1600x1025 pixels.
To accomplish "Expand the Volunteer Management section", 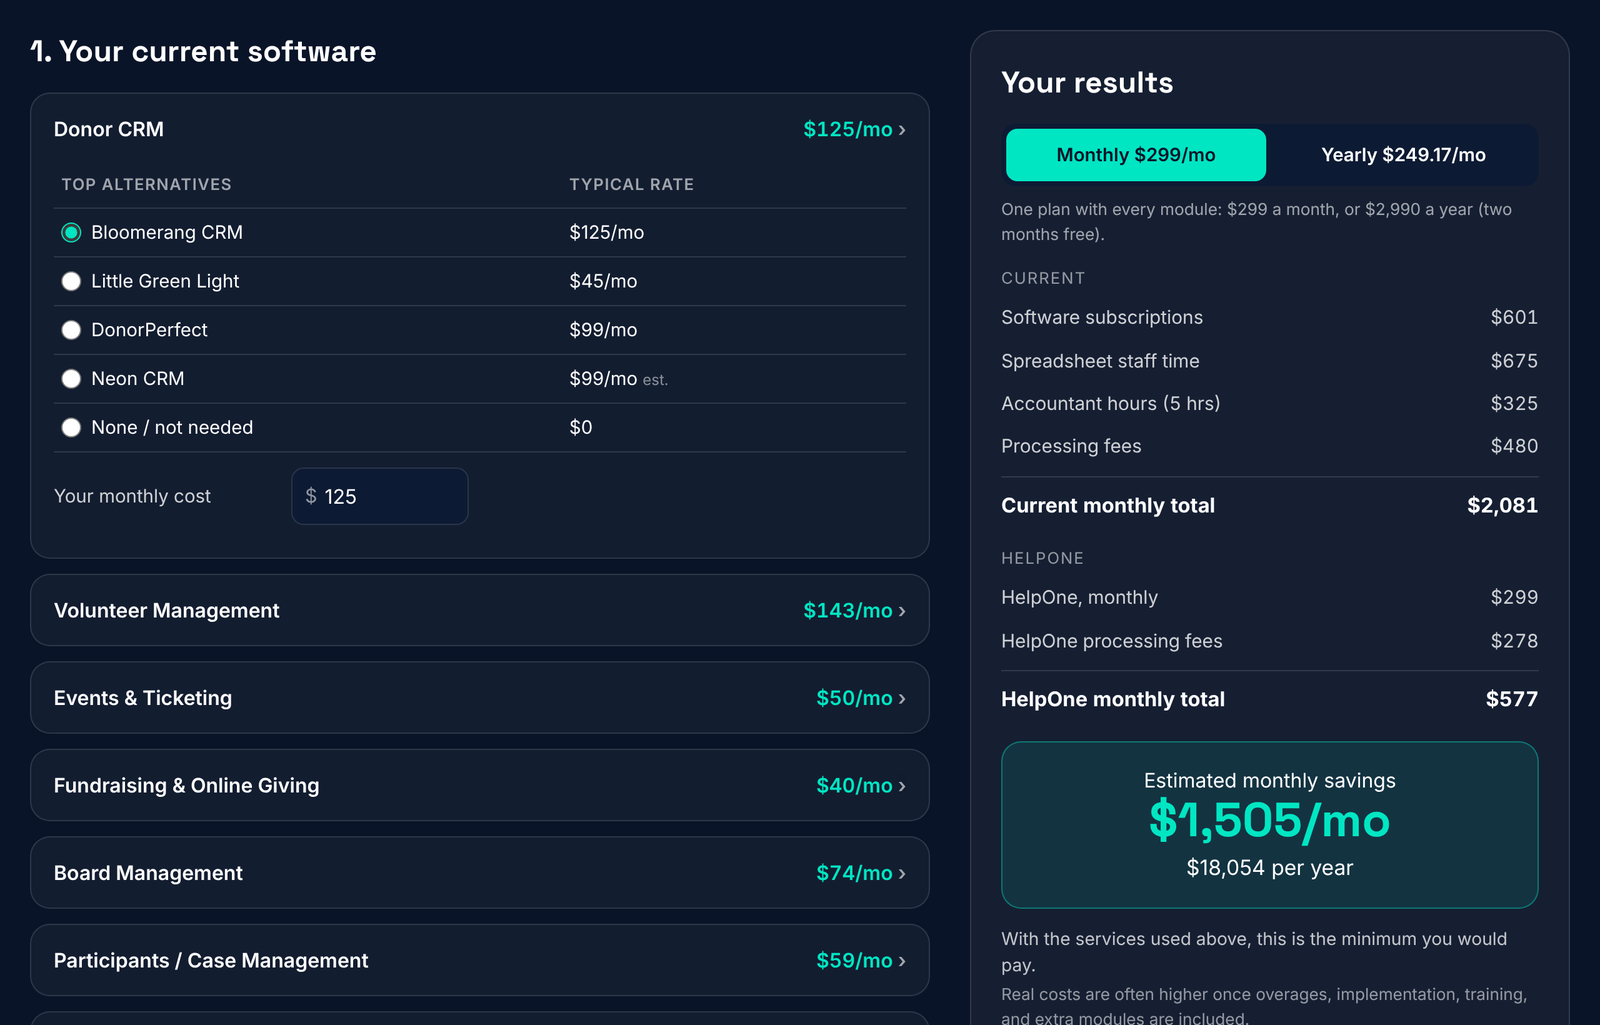I will pyautogui.click(x=480, y=610).
